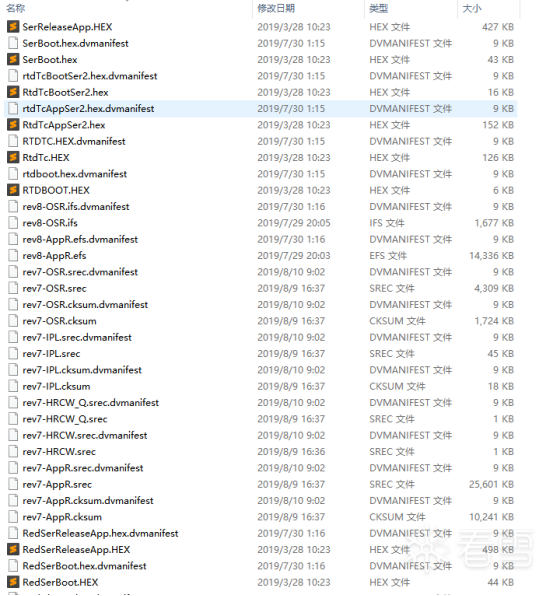Click the rev8-OSR.ifs.dvmanifest file icon

tap(13, 206)
